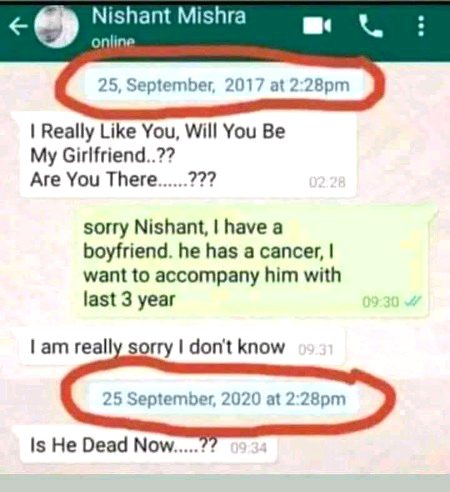
Task: Select the 'Will You Be My Girlfriend' message
Action: click(188, 156)
